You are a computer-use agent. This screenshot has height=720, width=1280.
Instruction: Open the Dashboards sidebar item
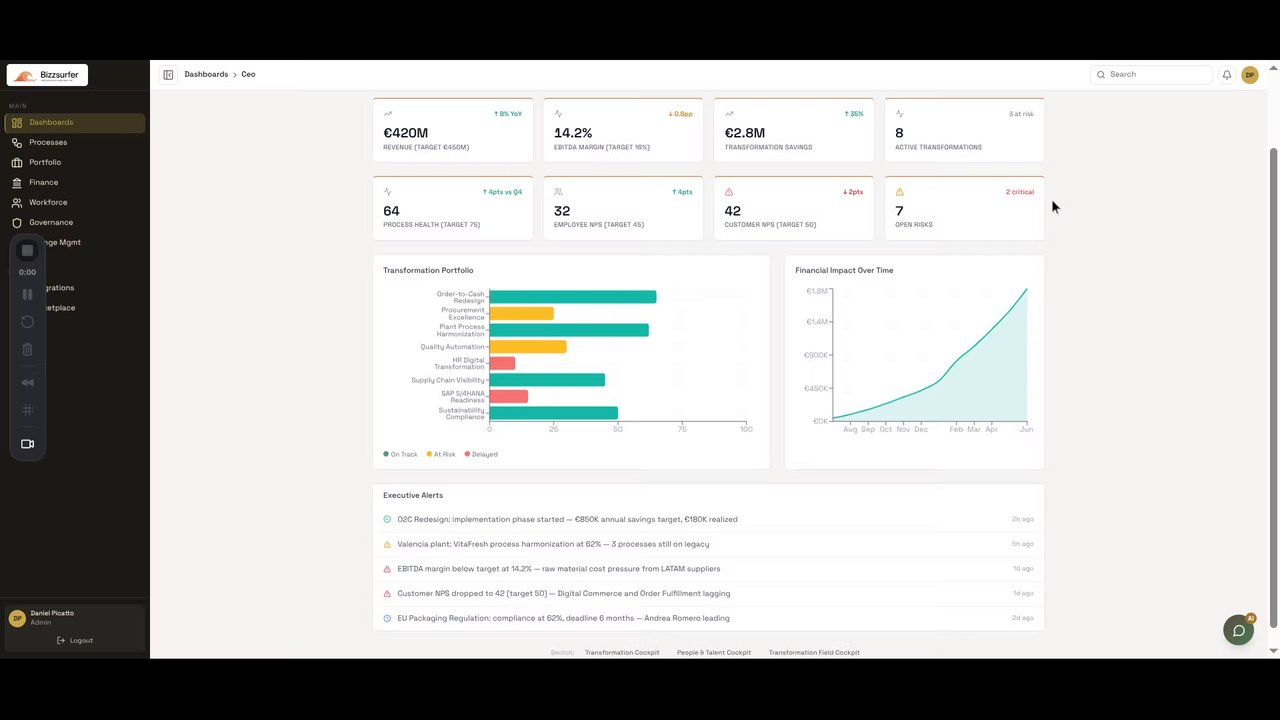pos(75,122)
